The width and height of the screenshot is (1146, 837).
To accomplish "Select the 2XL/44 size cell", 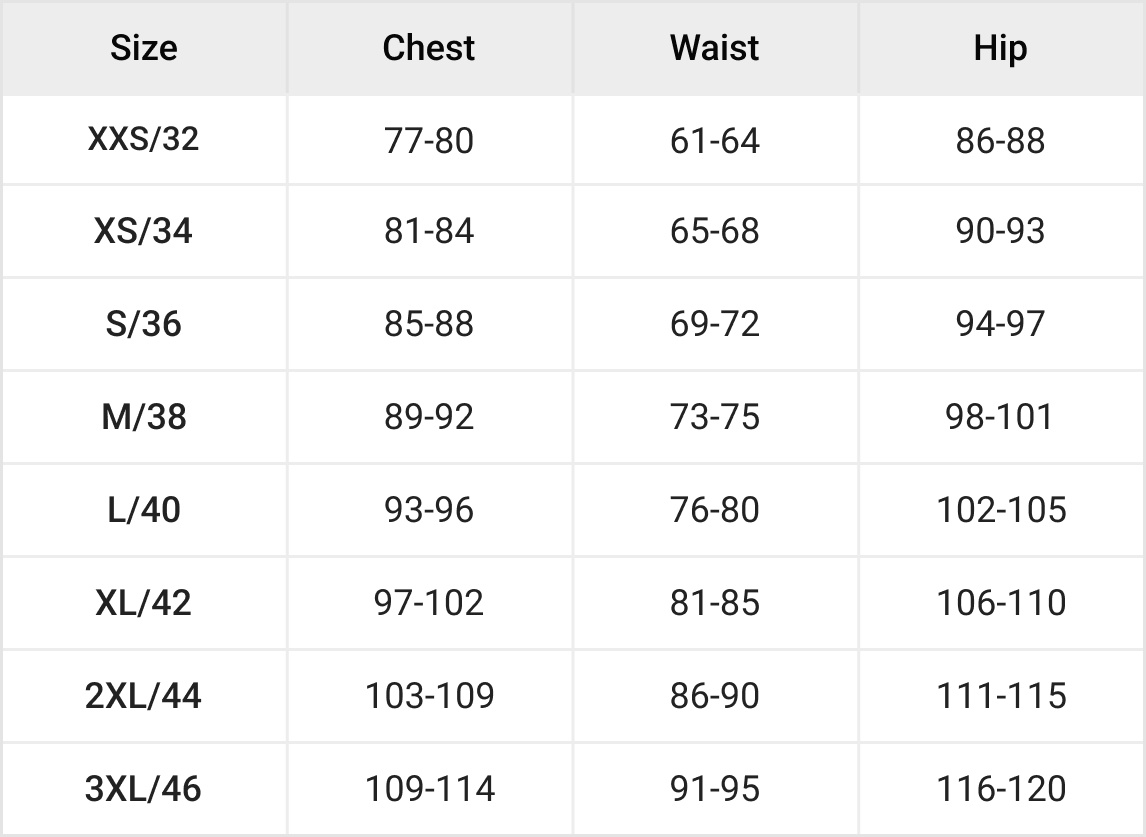I will [x=144, y=696].
